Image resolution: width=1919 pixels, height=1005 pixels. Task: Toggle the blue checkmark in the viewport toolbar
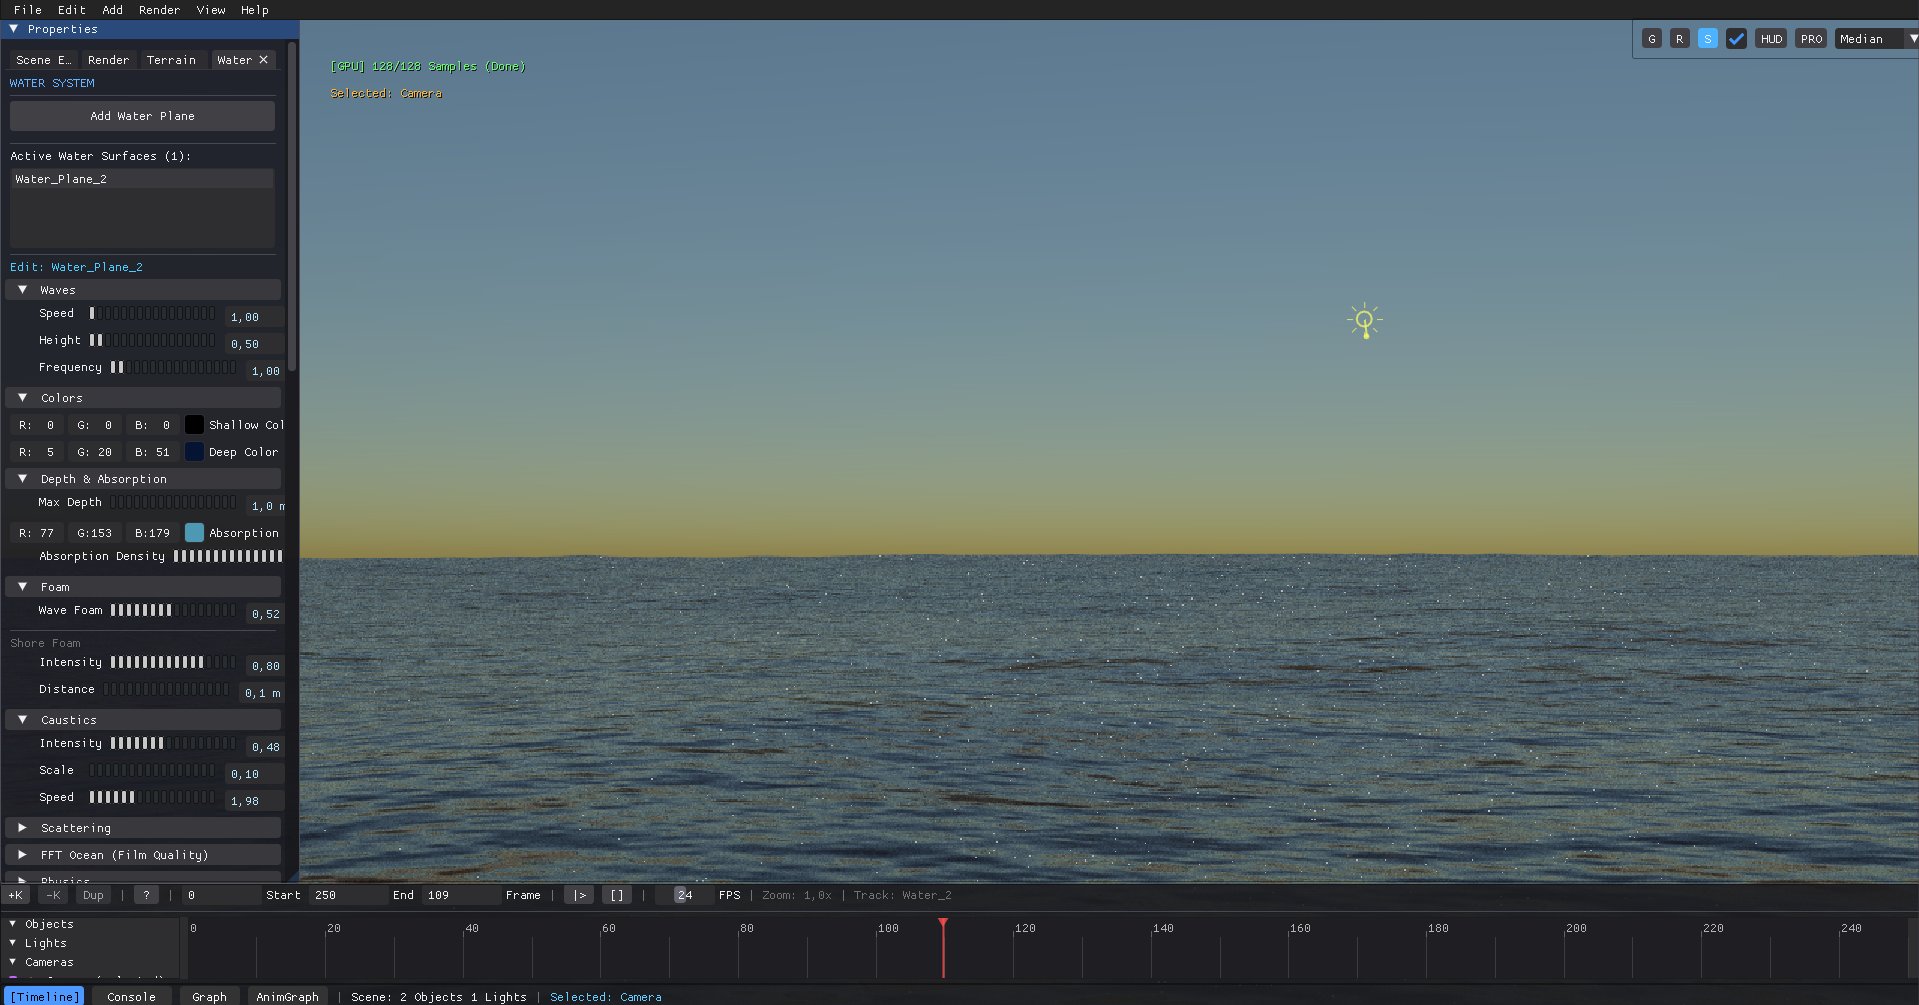tap(1736, 38)
